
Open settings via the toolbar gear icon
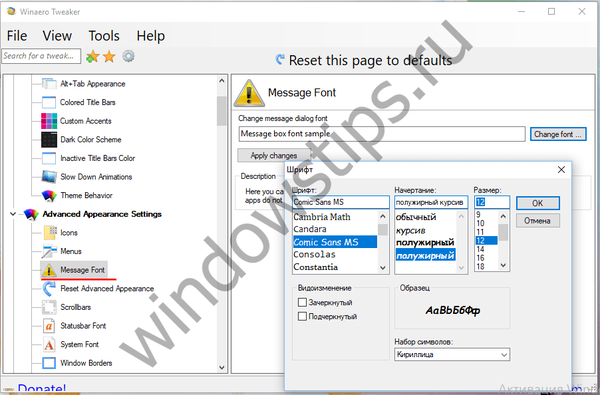[128, 56]
